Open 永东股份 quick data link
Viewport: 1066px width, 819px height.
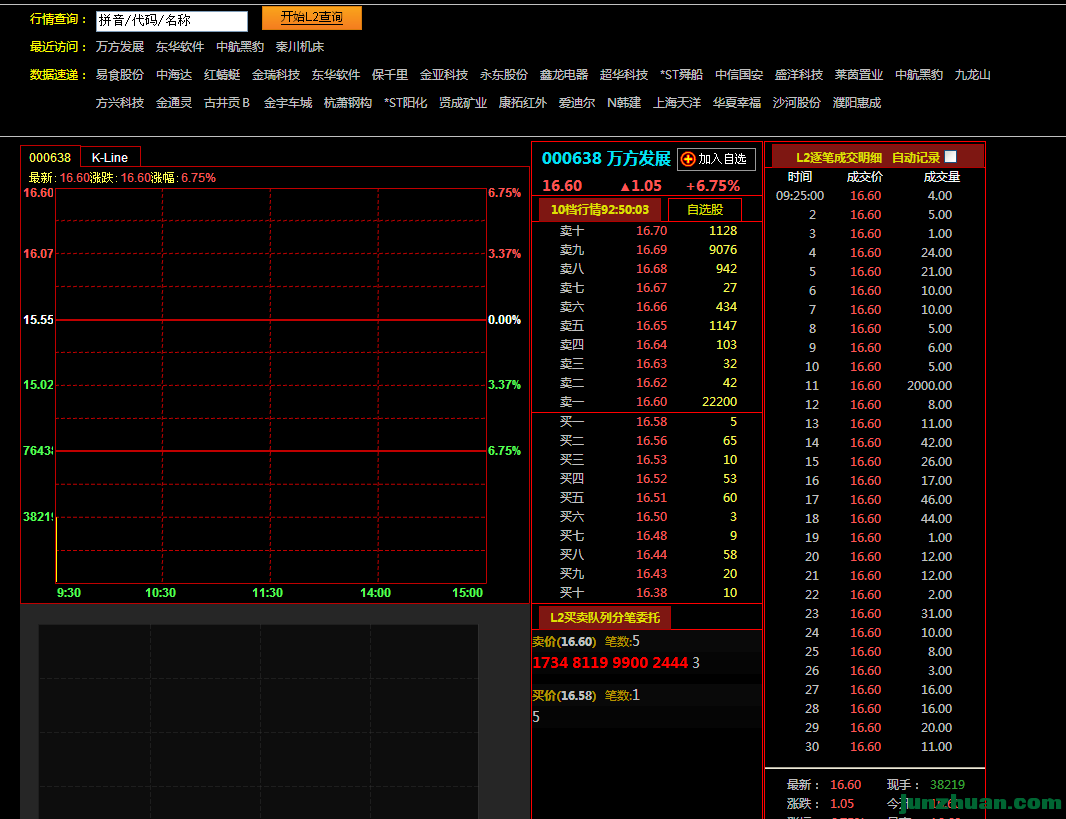click(504, 75)
